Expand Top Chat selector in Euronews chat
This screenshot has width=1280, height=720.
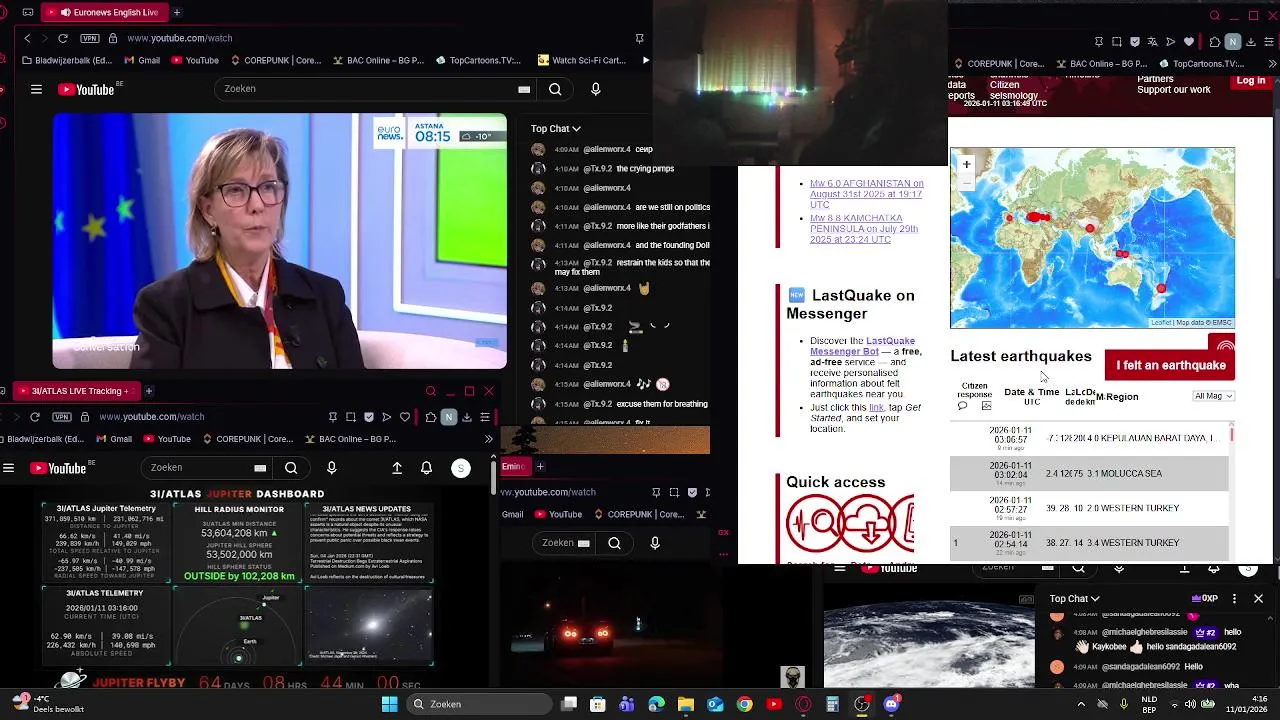pyautogui.click(x=556, y=128)
